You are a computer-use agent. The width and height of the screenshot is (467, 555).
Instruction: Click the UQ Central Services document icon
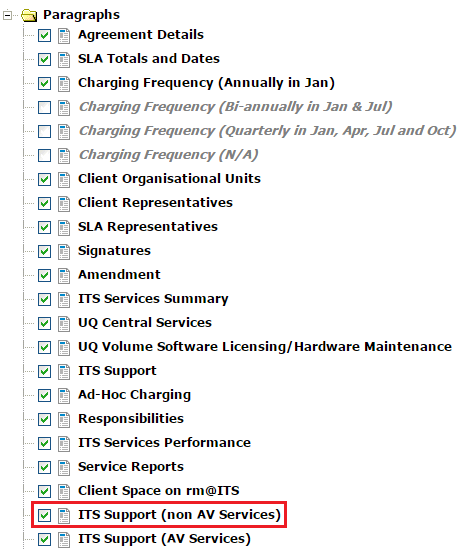point(64,324)
